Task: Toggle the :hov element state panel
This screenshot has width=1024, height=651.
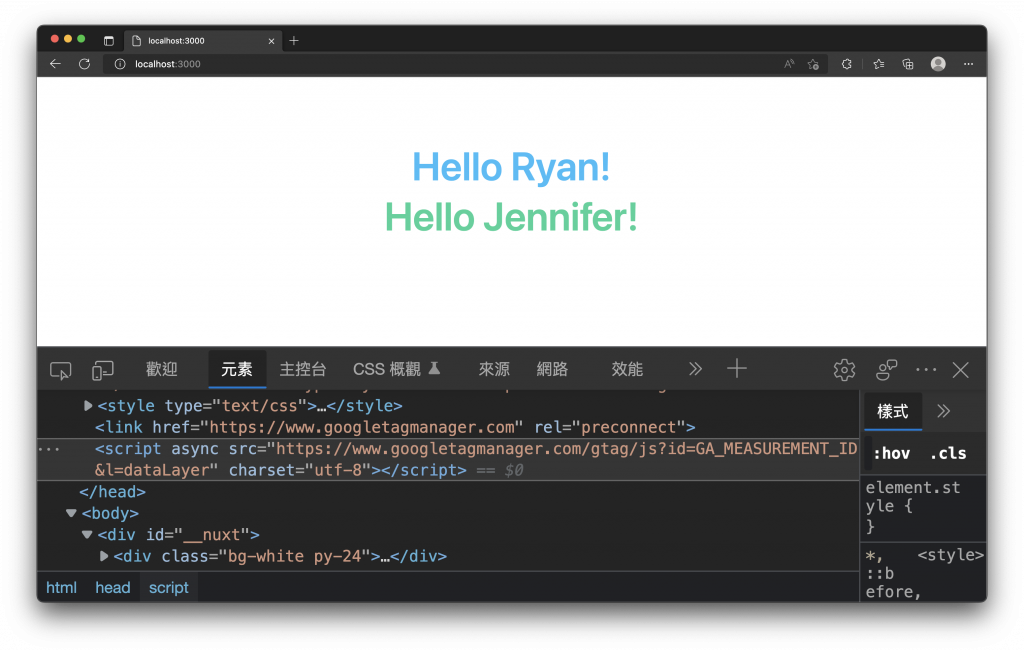Action: click(x=891, y=454)
